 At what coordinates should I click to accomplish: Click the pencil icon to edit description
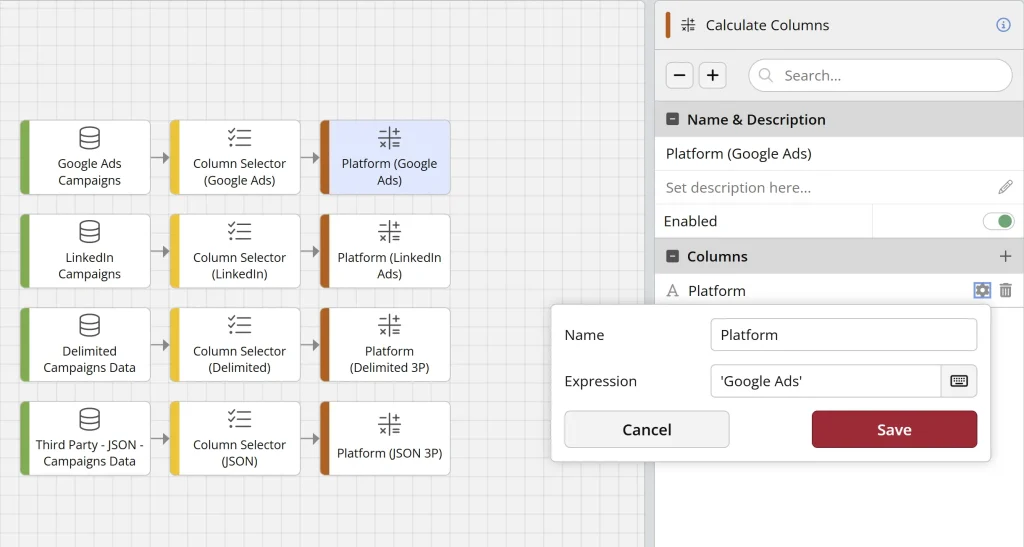pyautogui.click(x=1005, y=187)
